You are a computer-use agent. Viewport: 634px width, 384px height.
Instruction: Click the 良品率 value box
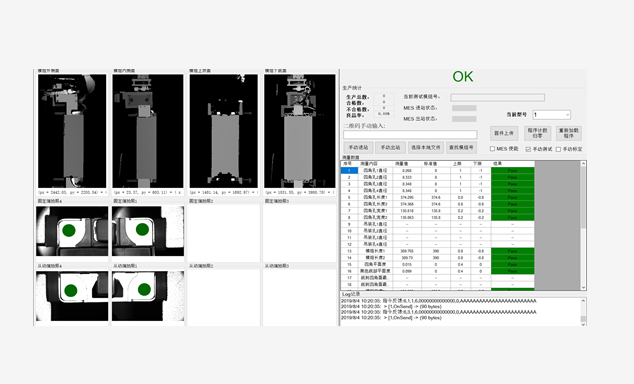coord(384,114)
